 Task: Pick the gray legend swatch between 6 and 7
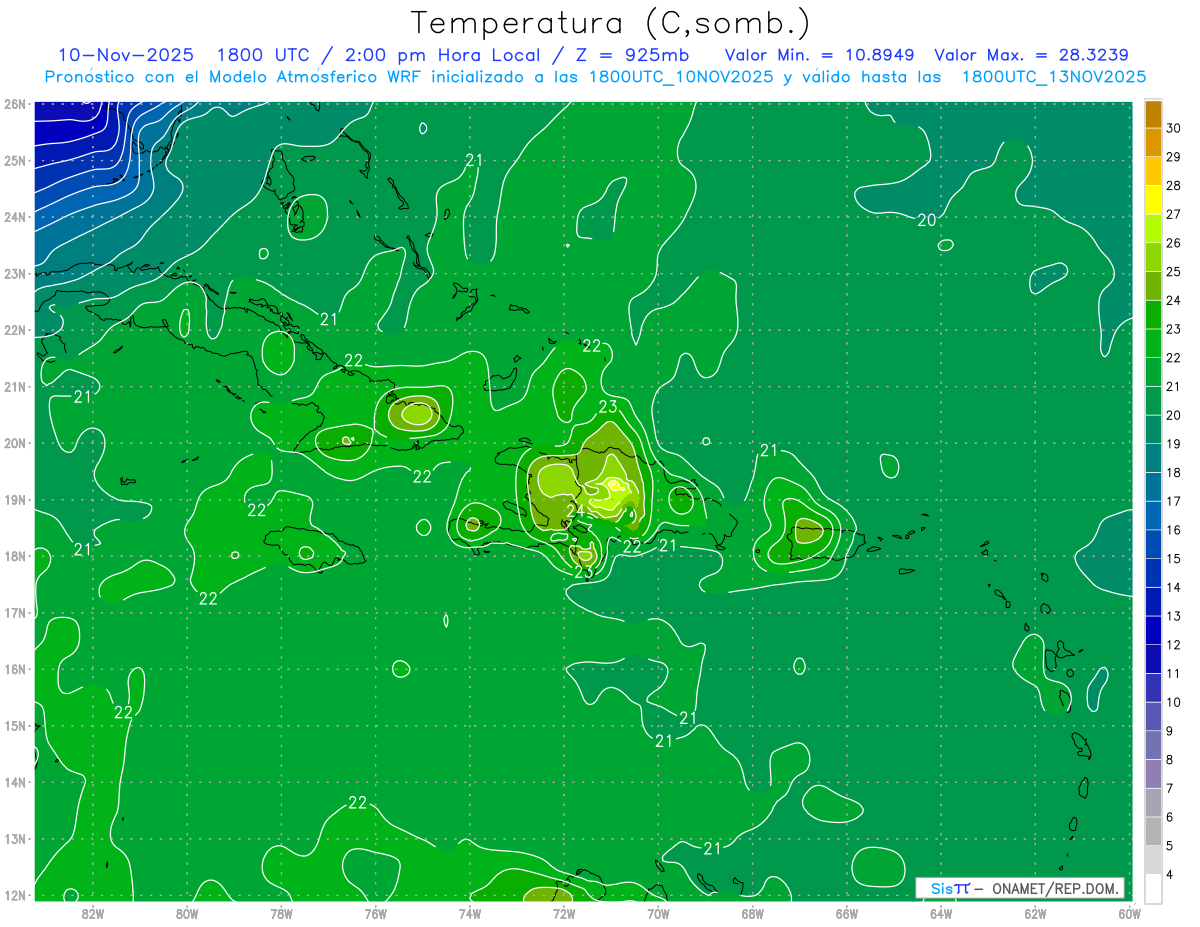coord(1153,802)
